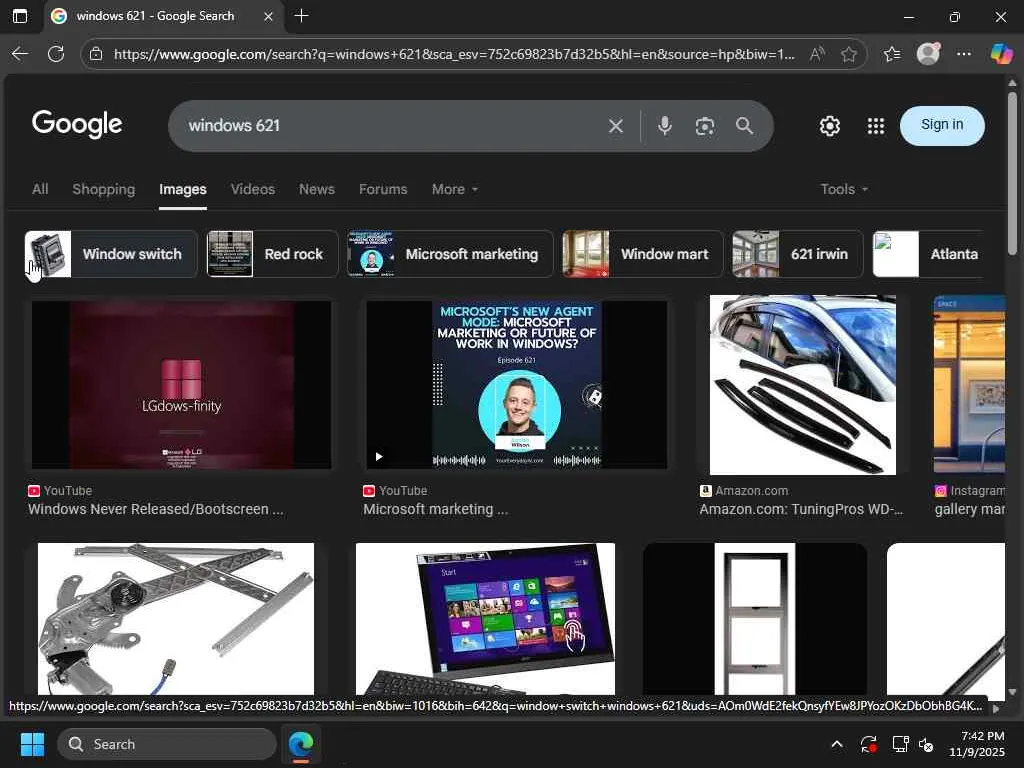Show hidden system tray icons

click(837, 744)
